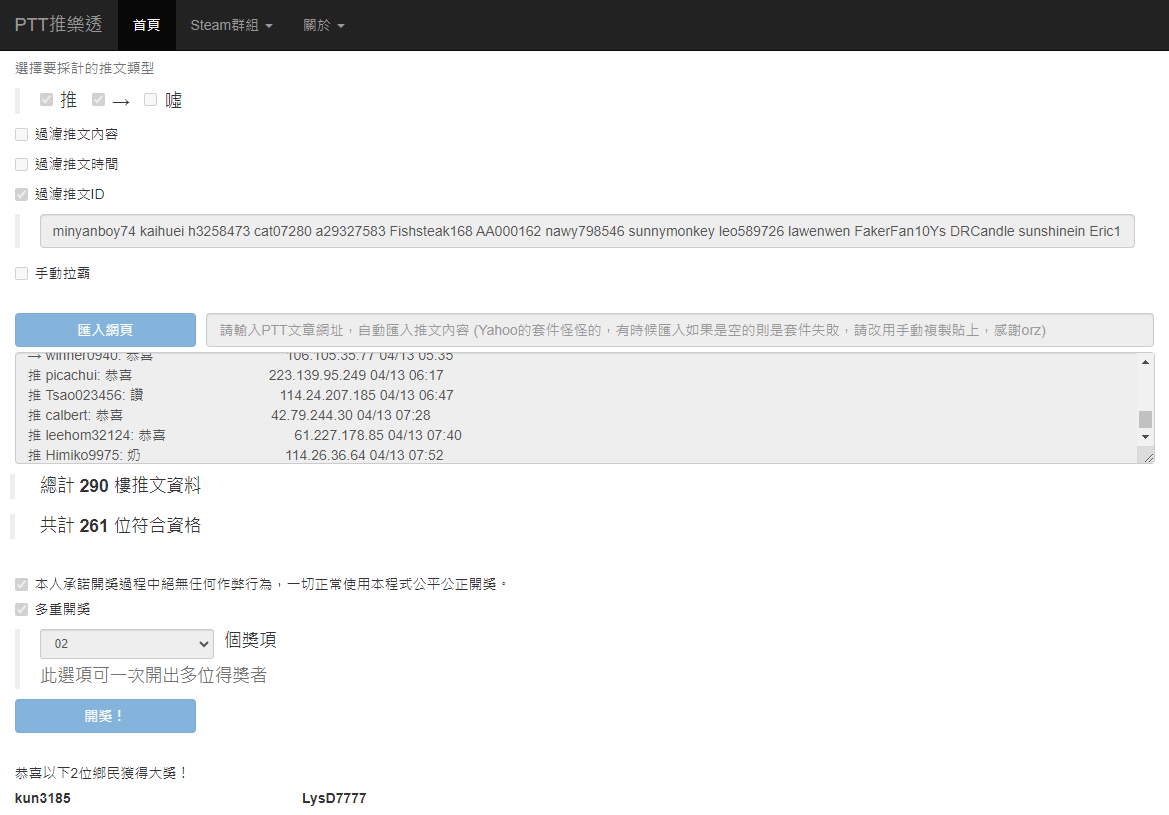
Task: Click the 恭喜以下2位鄉民獲得大獎 text
Action: pyautogui.click(x=101, y=773)
